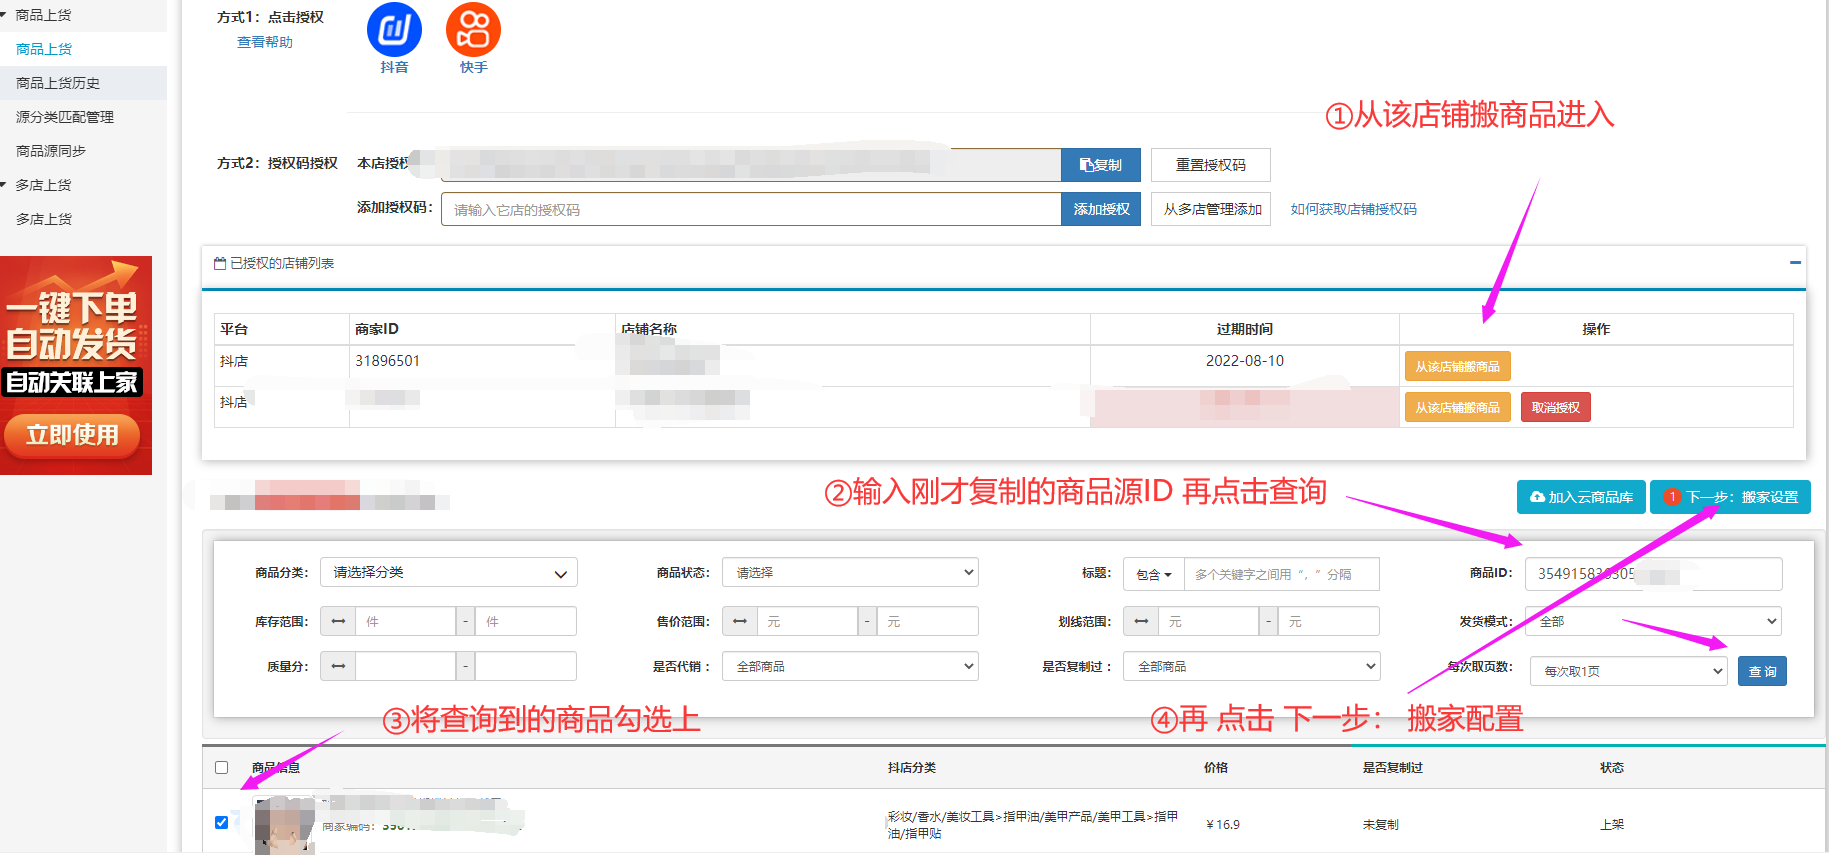Click the price range arrows icon
The image size is (1829, 855).
739,621
